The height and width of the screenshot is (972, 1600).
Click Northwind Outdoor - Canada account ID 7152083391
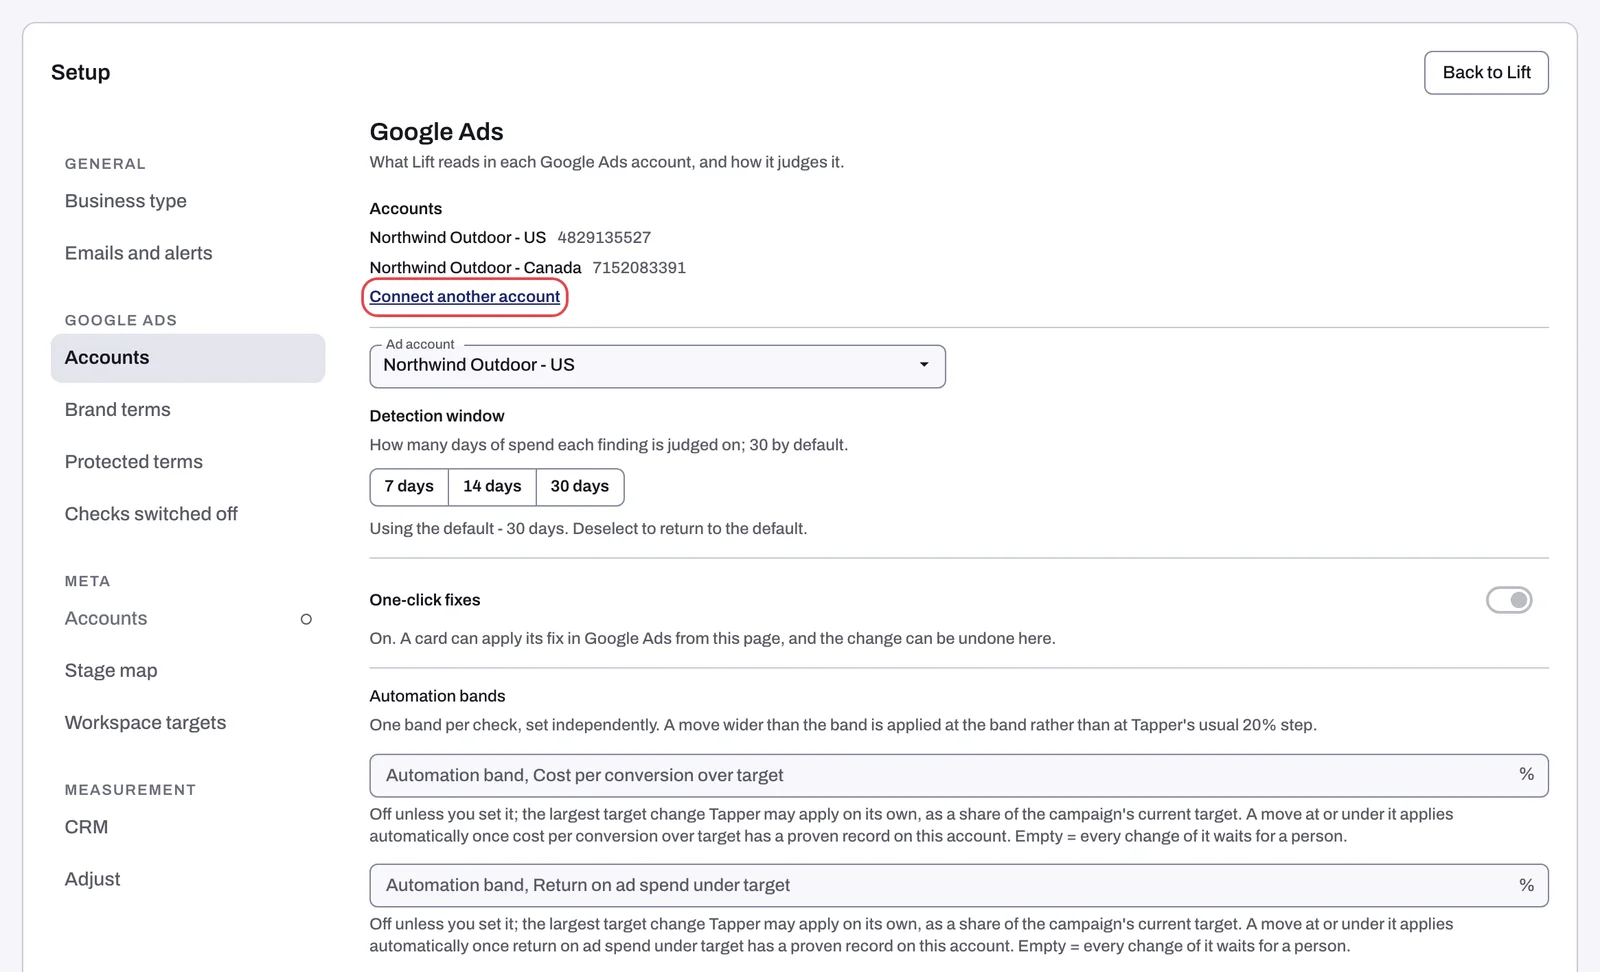tap(639, 268)
